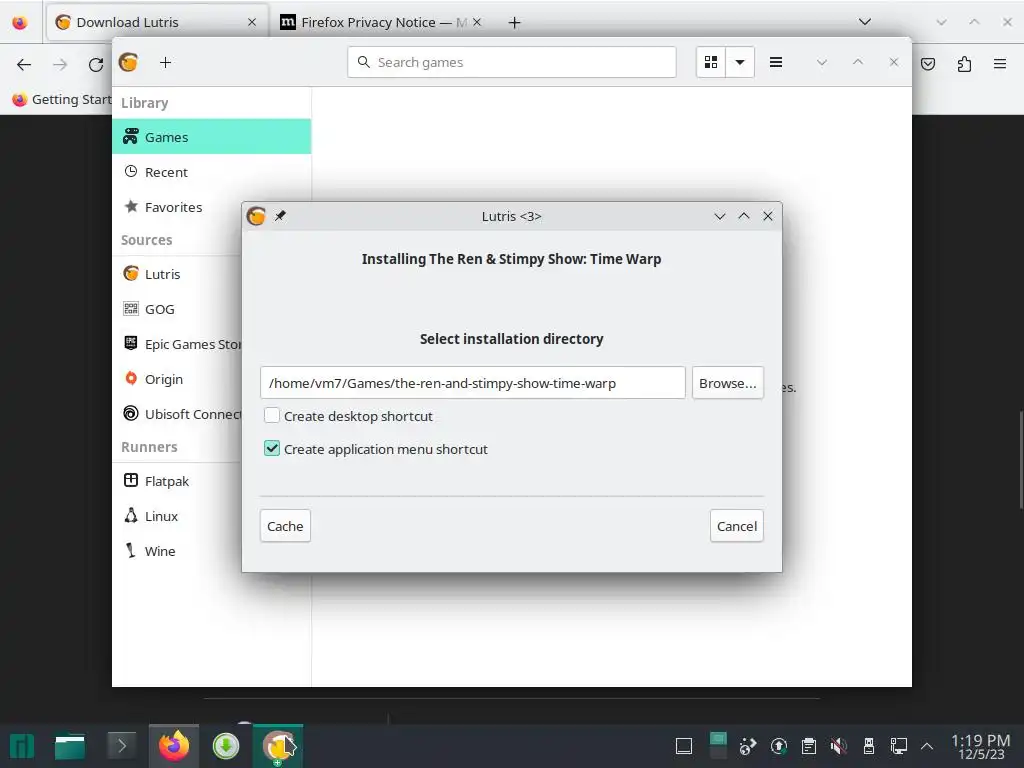Click muted volume tray icon

point(839,746)
